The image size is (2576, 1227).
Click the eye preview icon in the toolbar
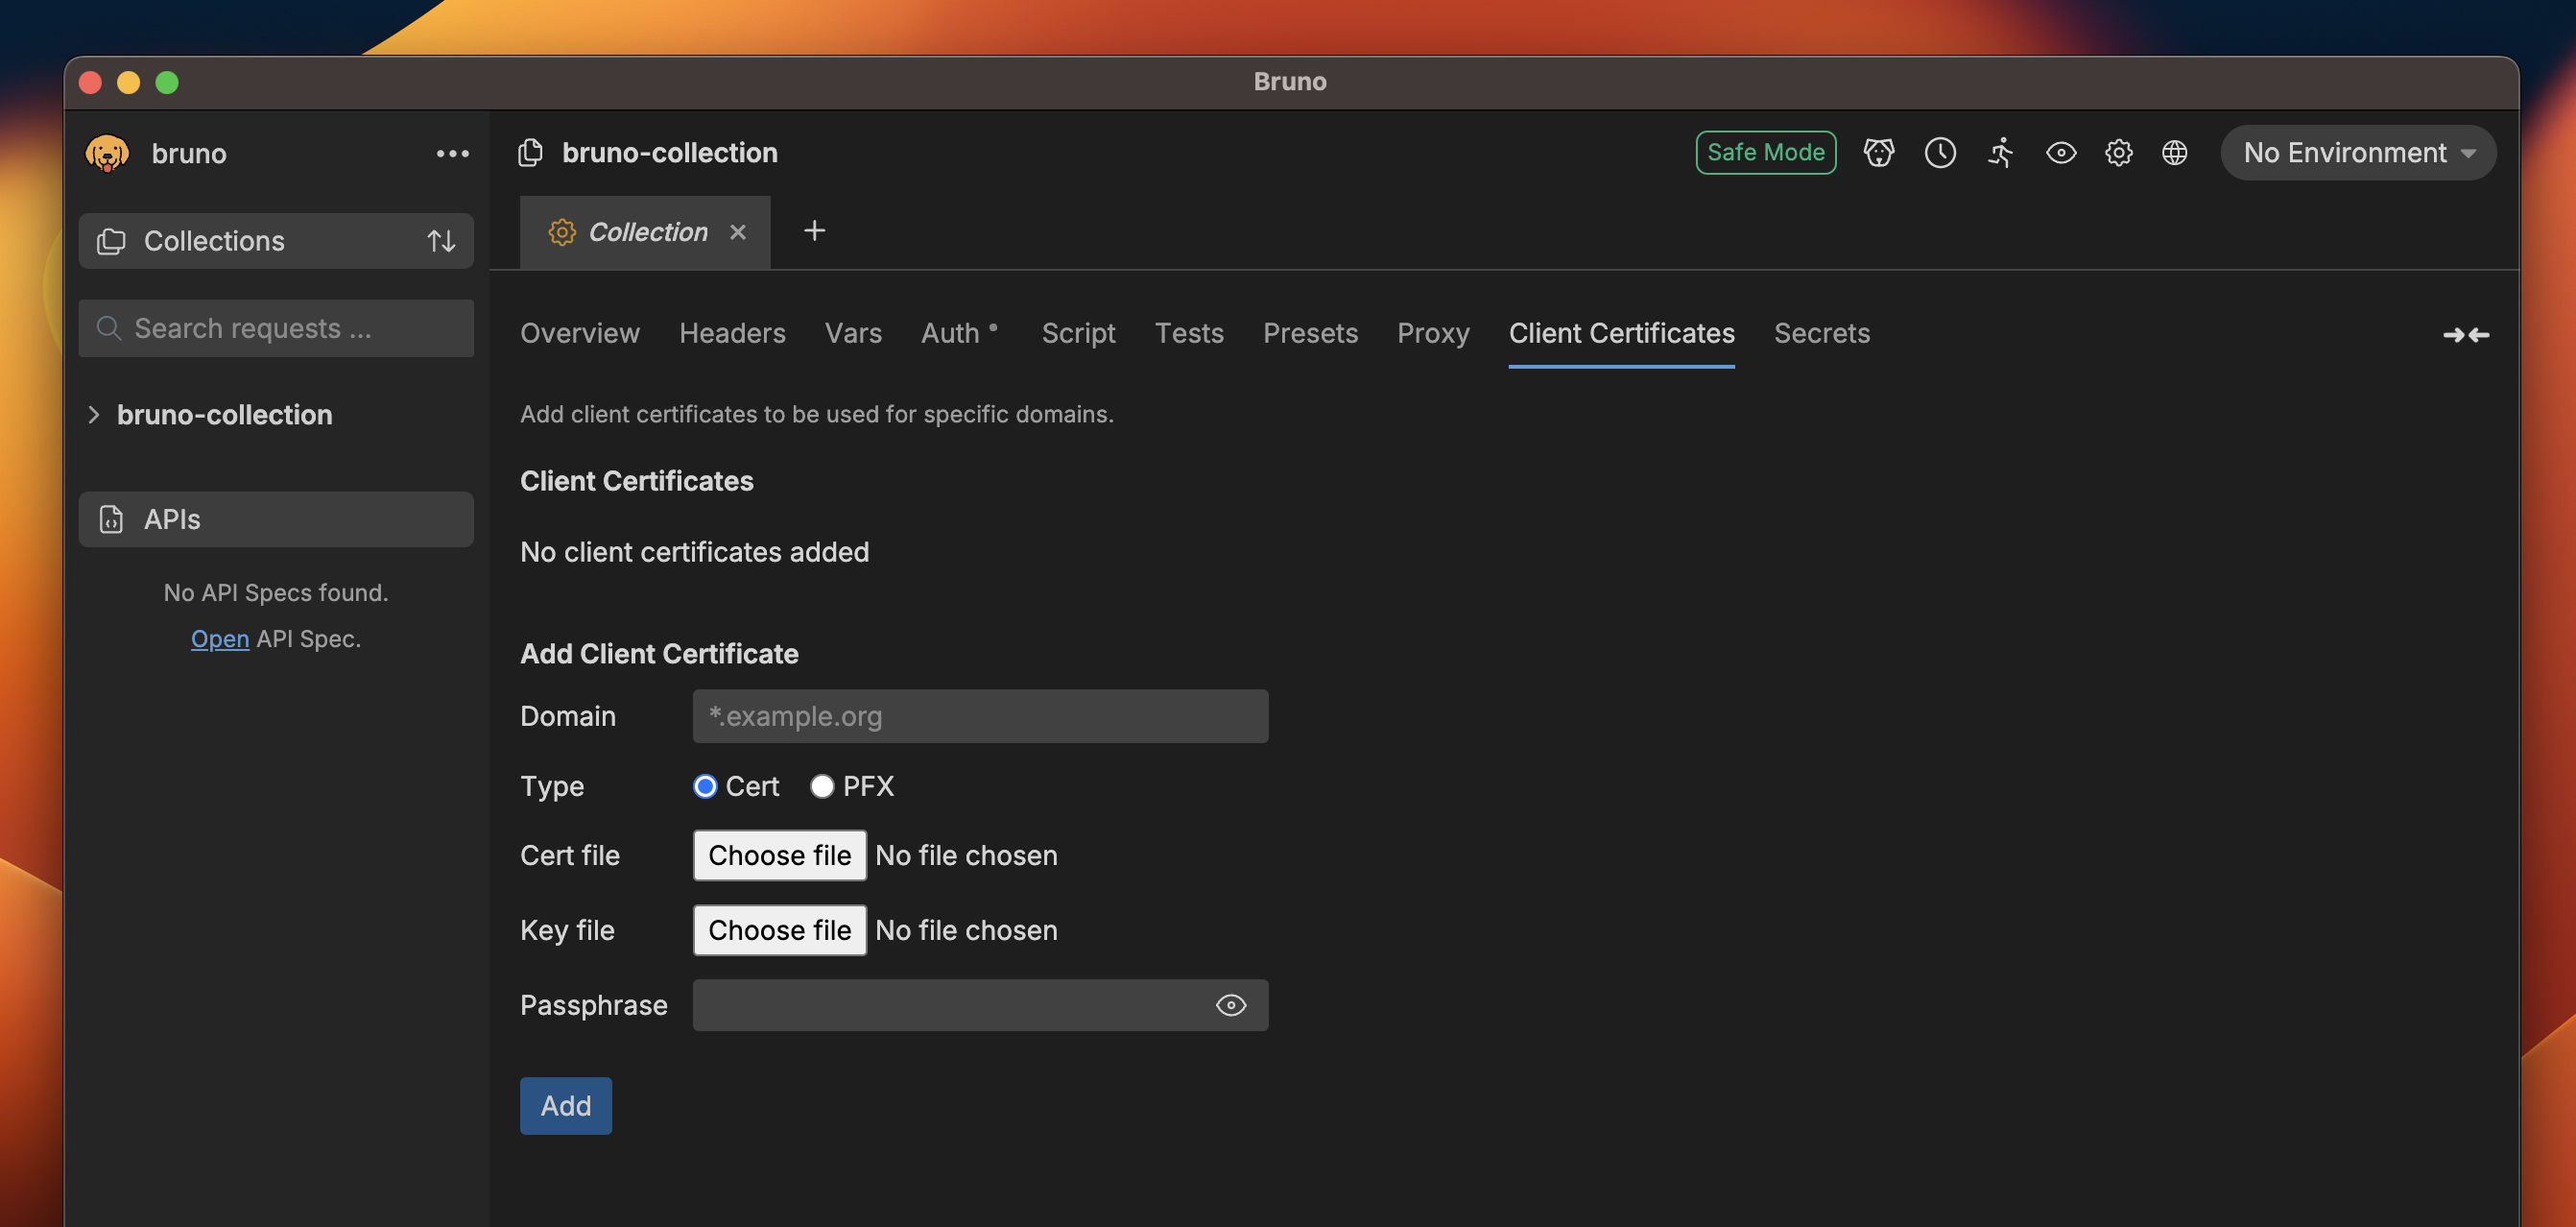pyautogui.click(x=2061, y=152)
